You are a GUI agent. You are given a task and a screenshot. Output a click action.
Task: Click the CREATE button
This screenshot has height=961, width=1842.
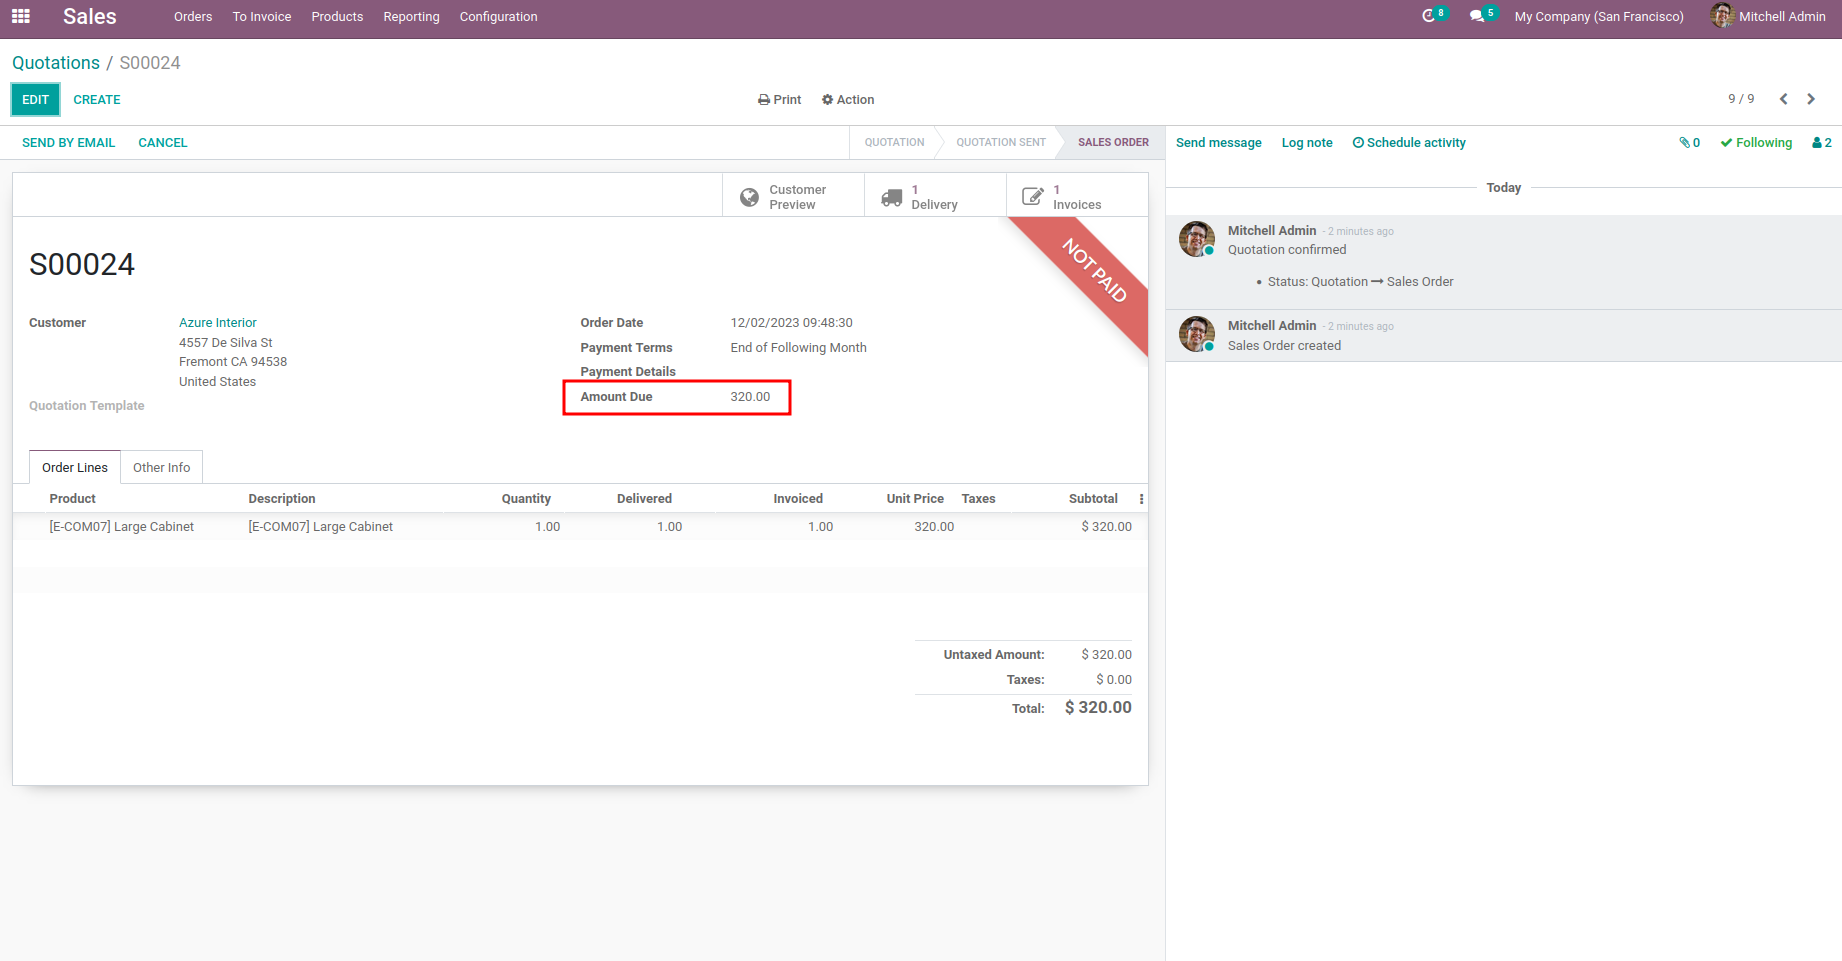[x=97, y=100]
